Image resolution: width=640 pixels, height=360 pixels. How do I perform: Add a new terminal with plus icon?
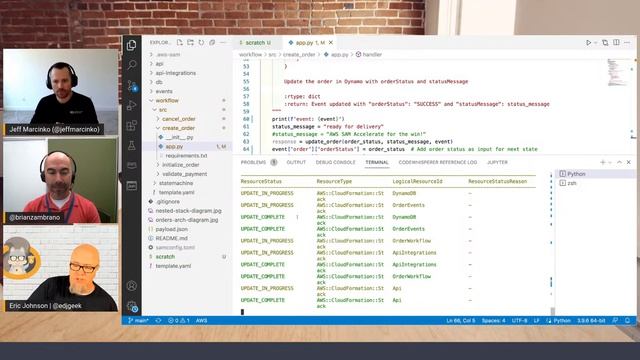[x=602, y=162]
